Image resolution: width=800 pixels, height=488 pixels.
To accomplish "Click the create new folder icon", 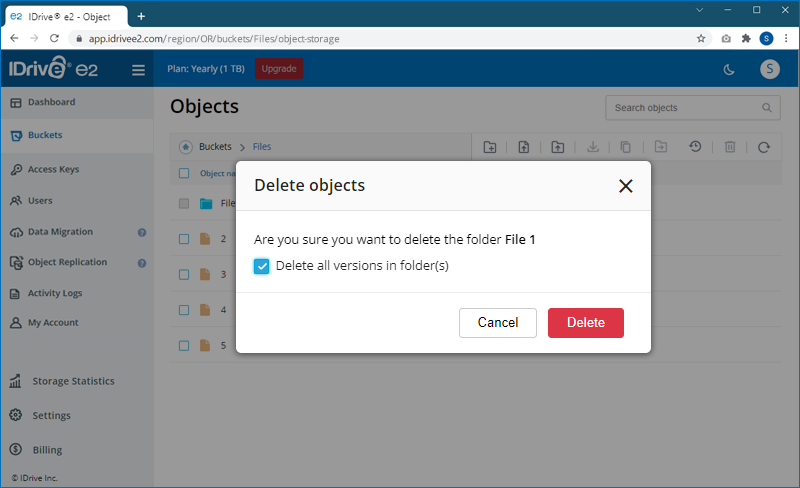I will coord(490,147).
